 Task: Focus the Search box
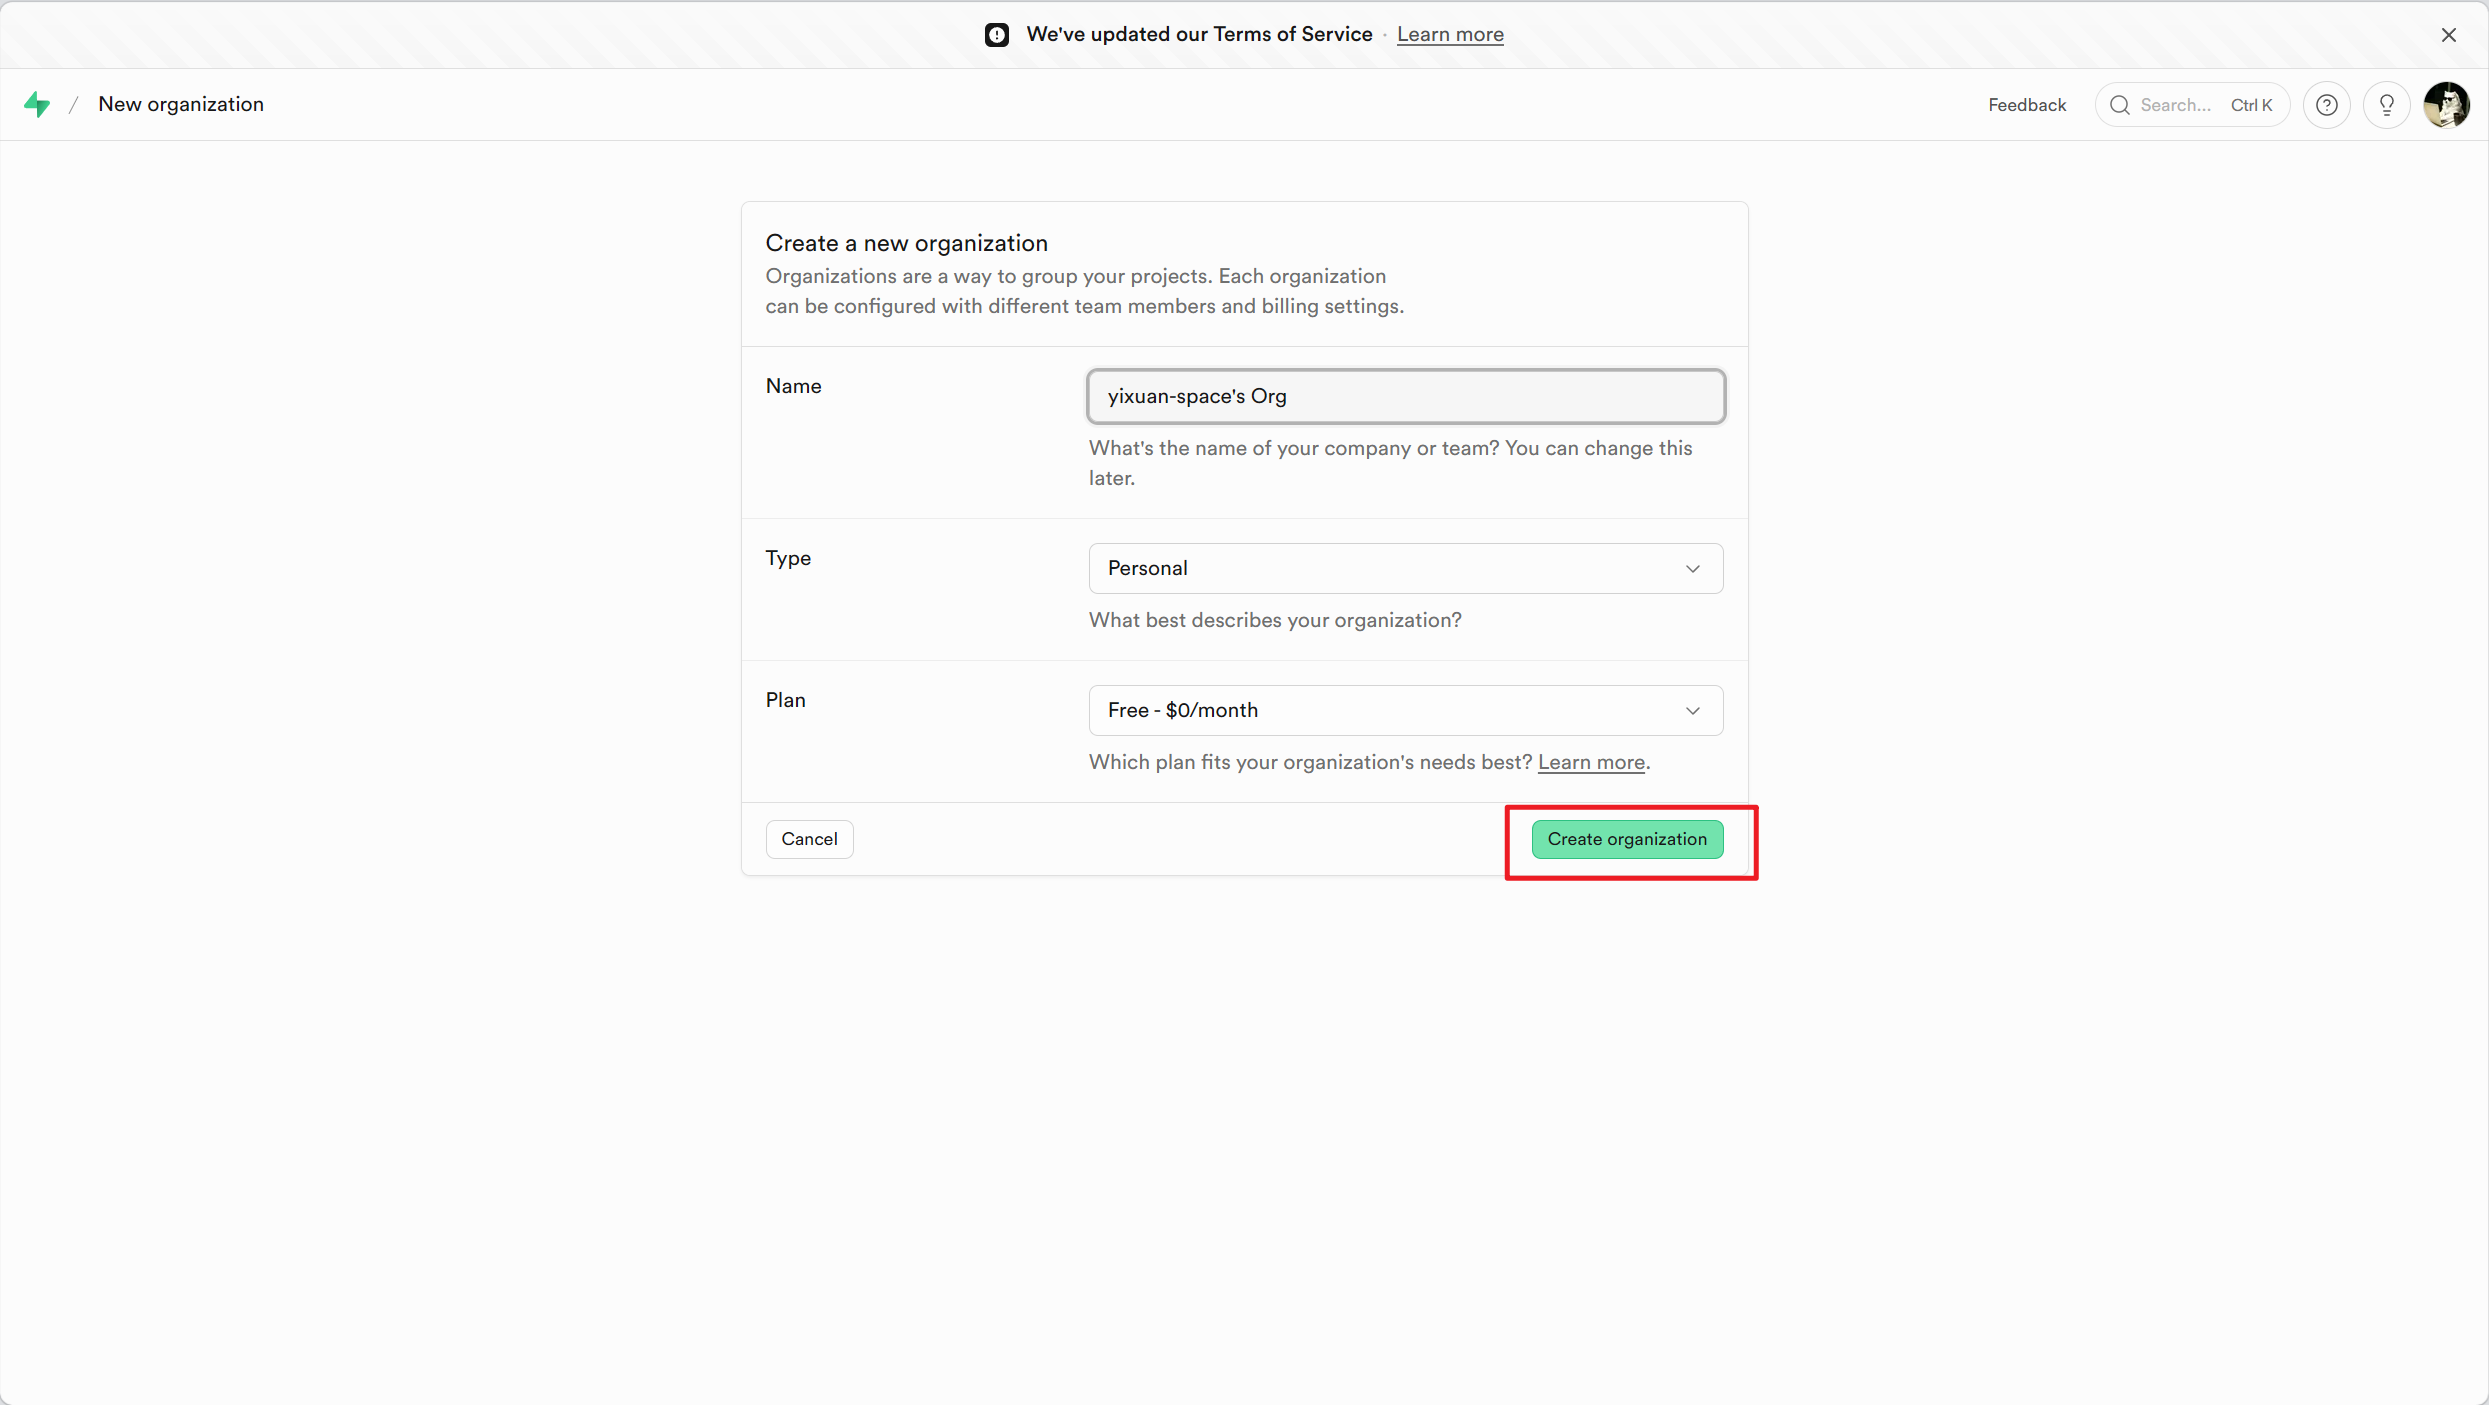click(x=2192, y=105)
